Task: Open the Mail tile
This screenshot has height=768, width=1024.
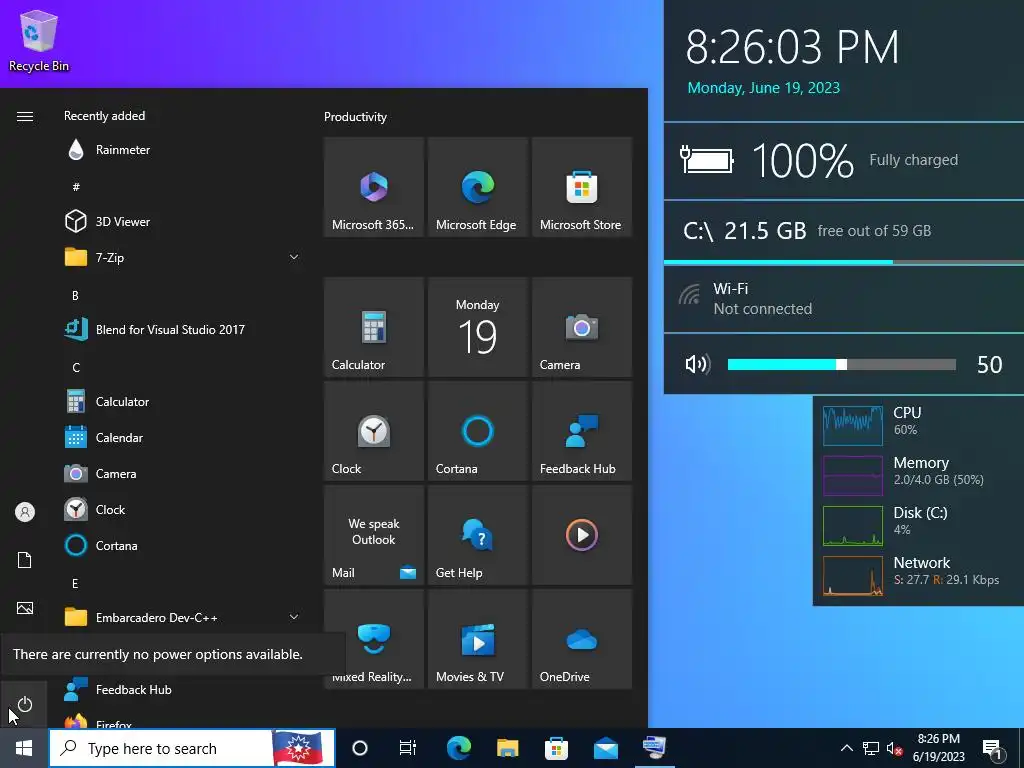Action: pos(374,535)
